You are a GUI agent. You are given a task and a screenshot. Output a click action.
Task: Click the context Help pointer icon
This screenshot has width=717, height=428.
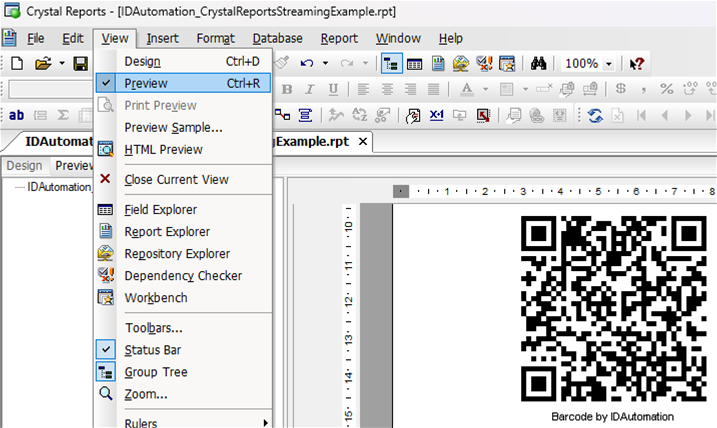[x=637, y=64]
